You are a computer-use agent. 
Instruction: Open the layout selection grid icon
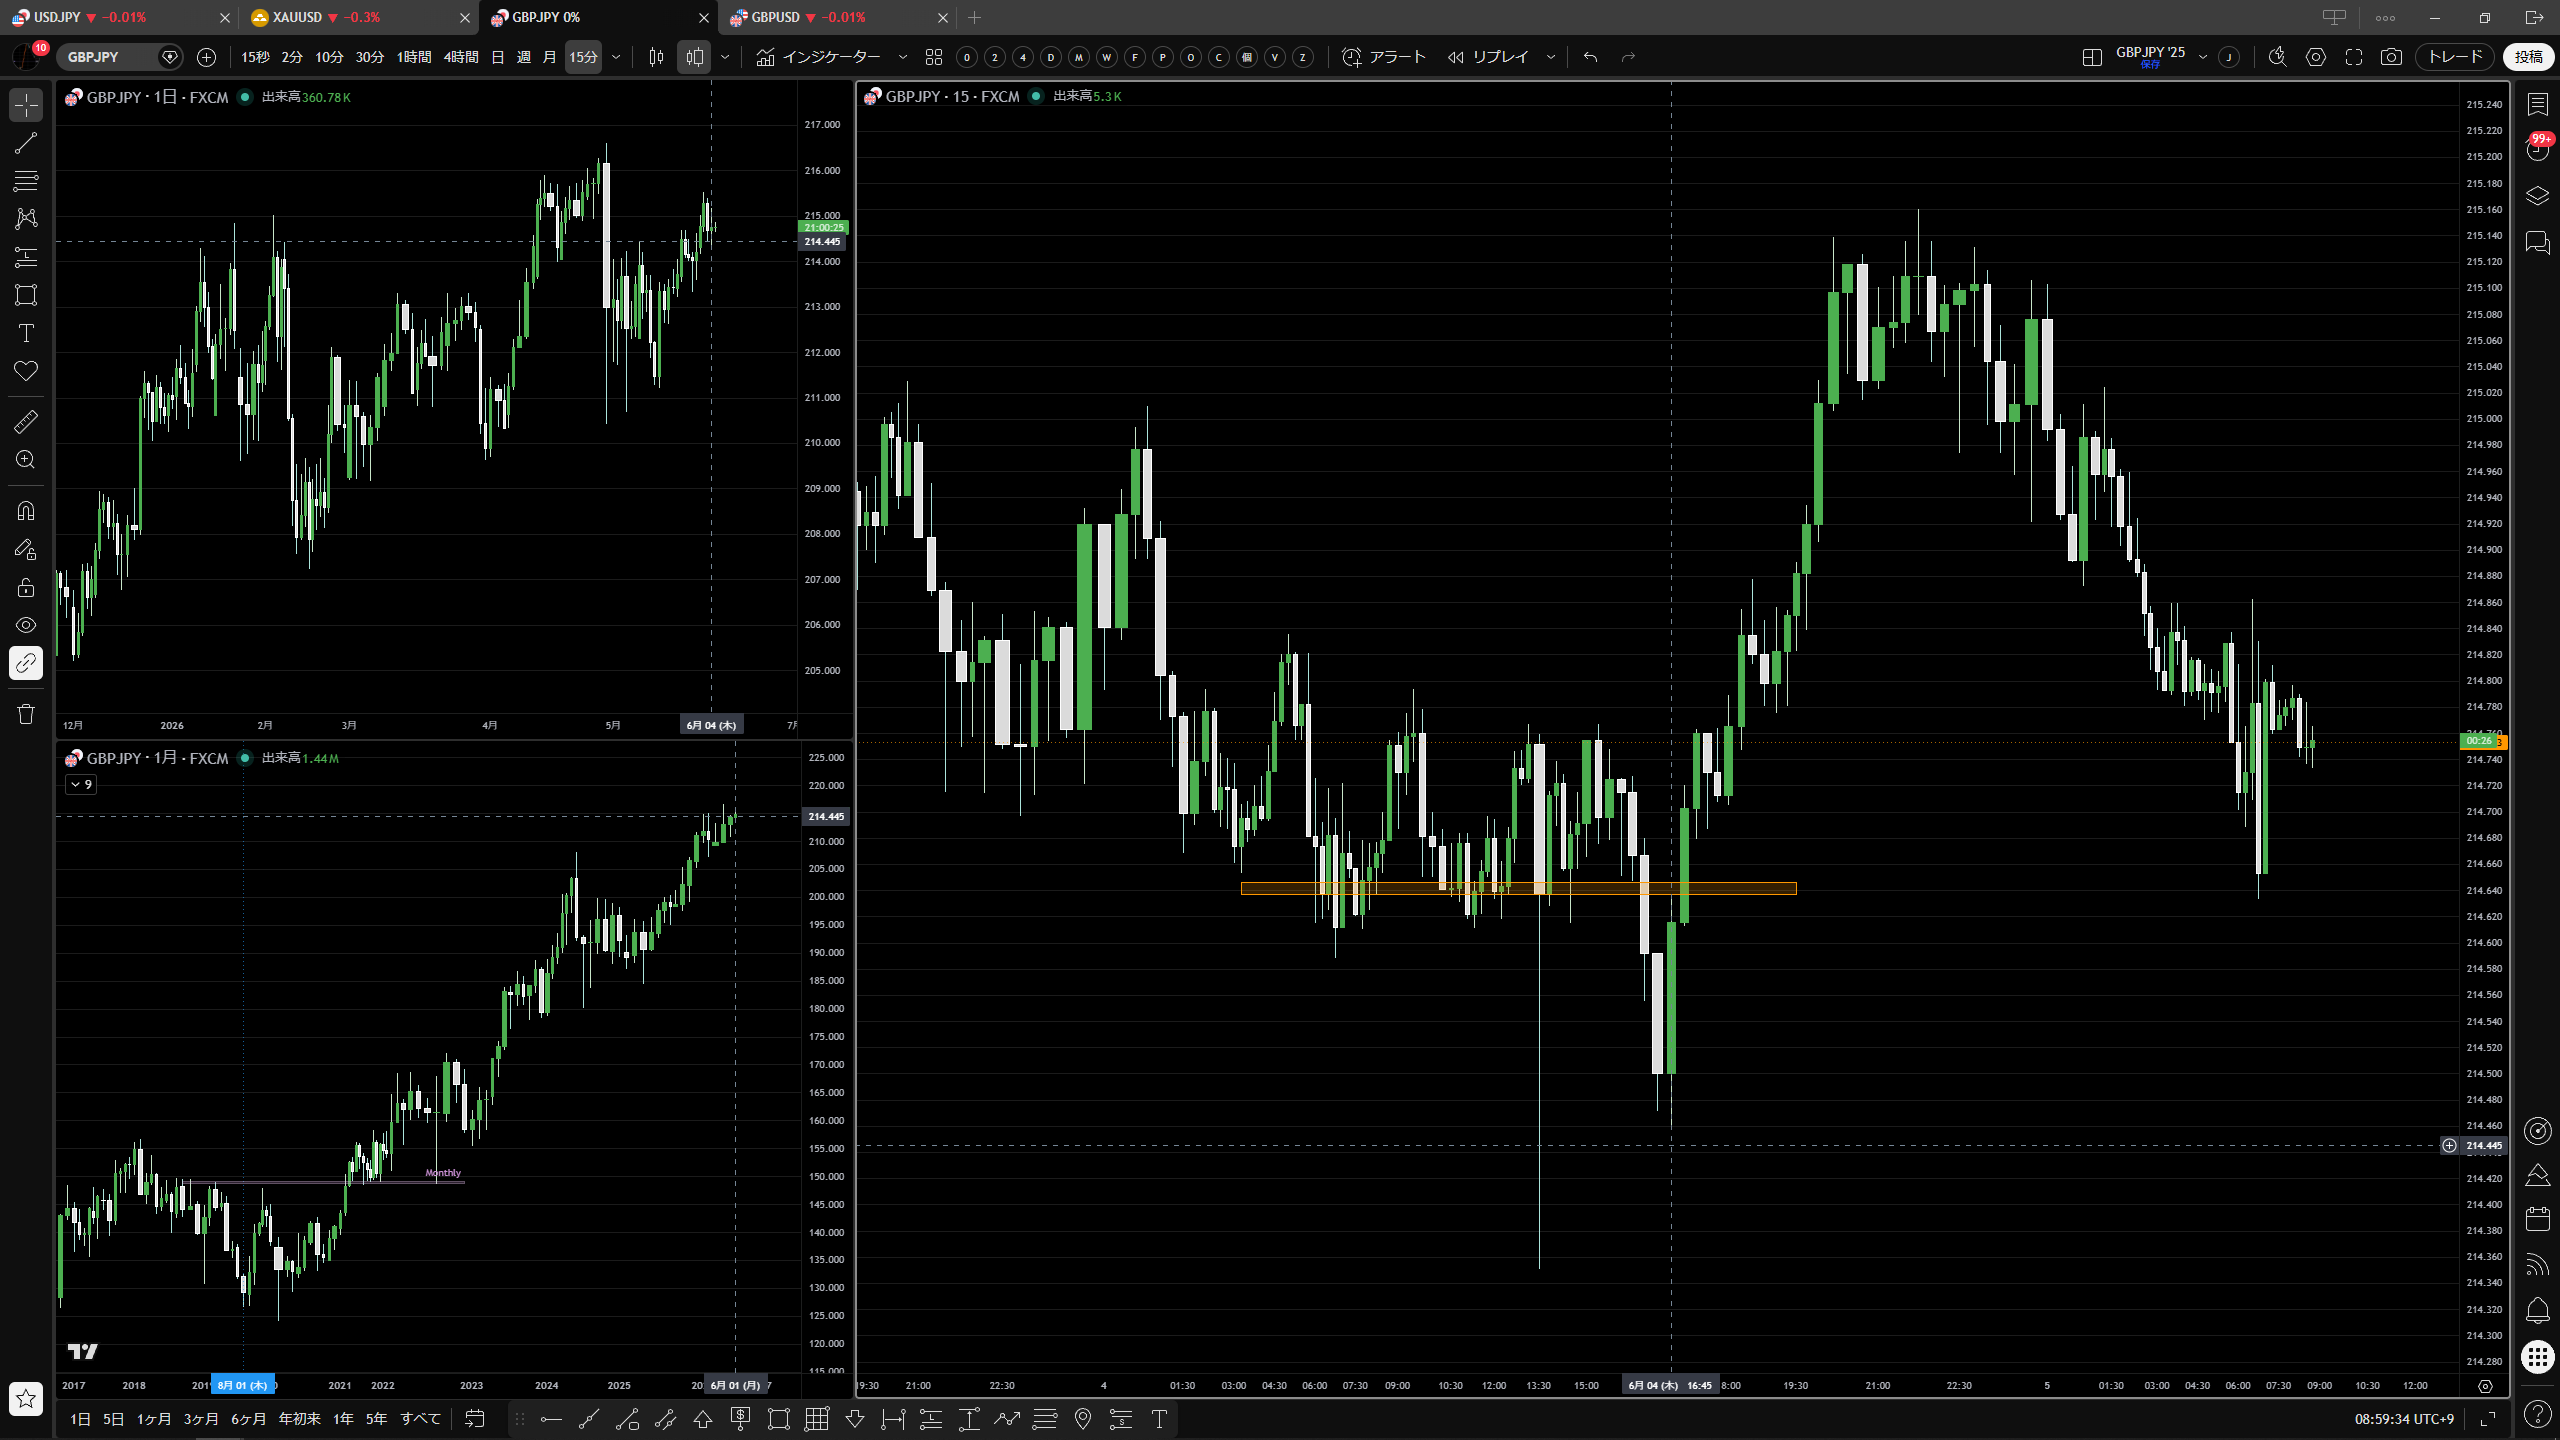[2092, 57]
